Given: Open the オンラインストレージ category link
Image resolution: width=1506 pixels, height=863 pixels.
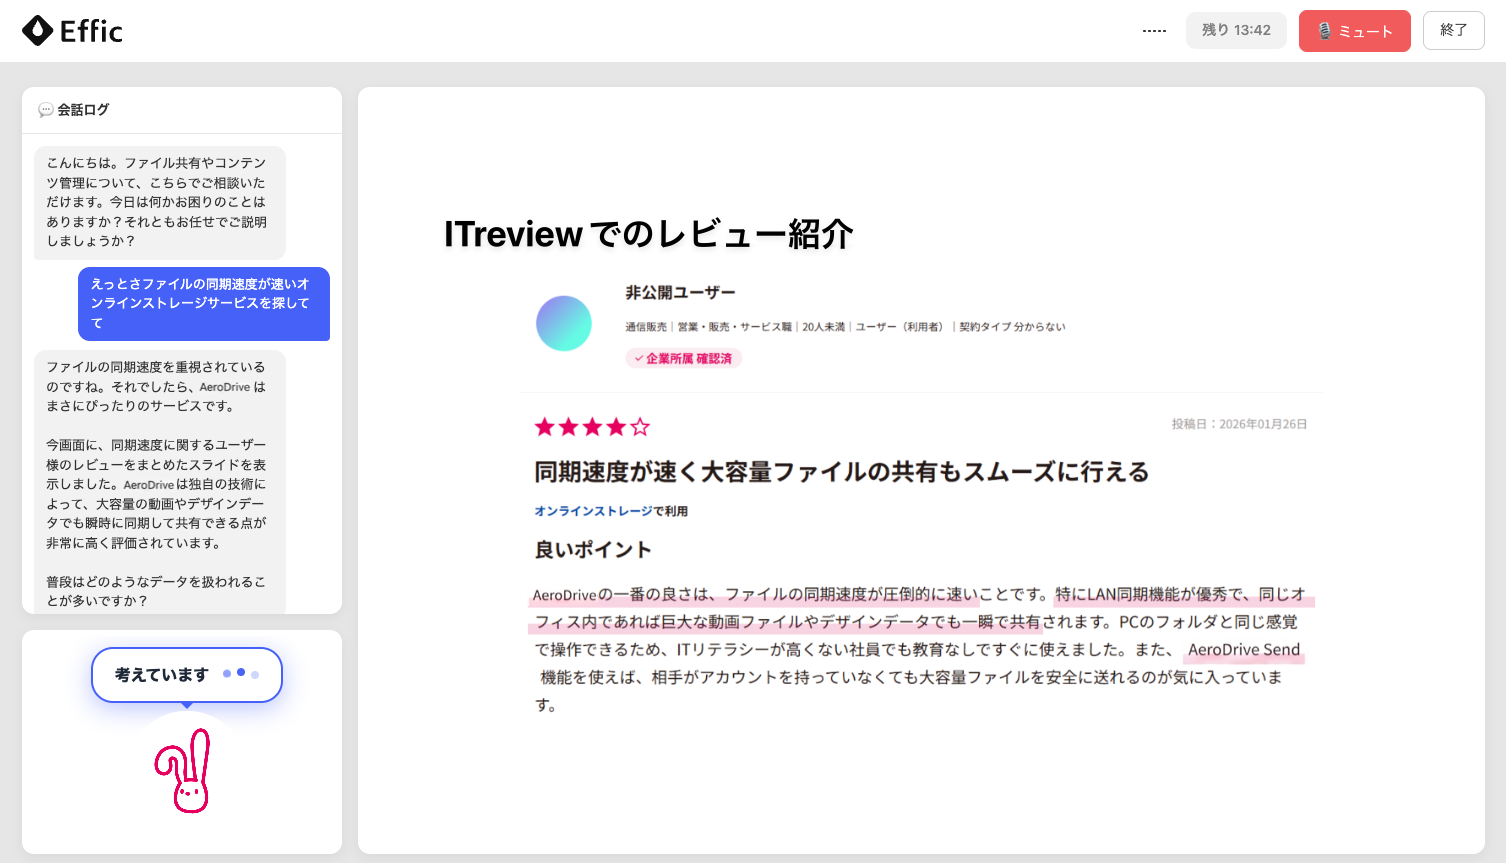Looking at the screenshot, I should tap(594, 511).
